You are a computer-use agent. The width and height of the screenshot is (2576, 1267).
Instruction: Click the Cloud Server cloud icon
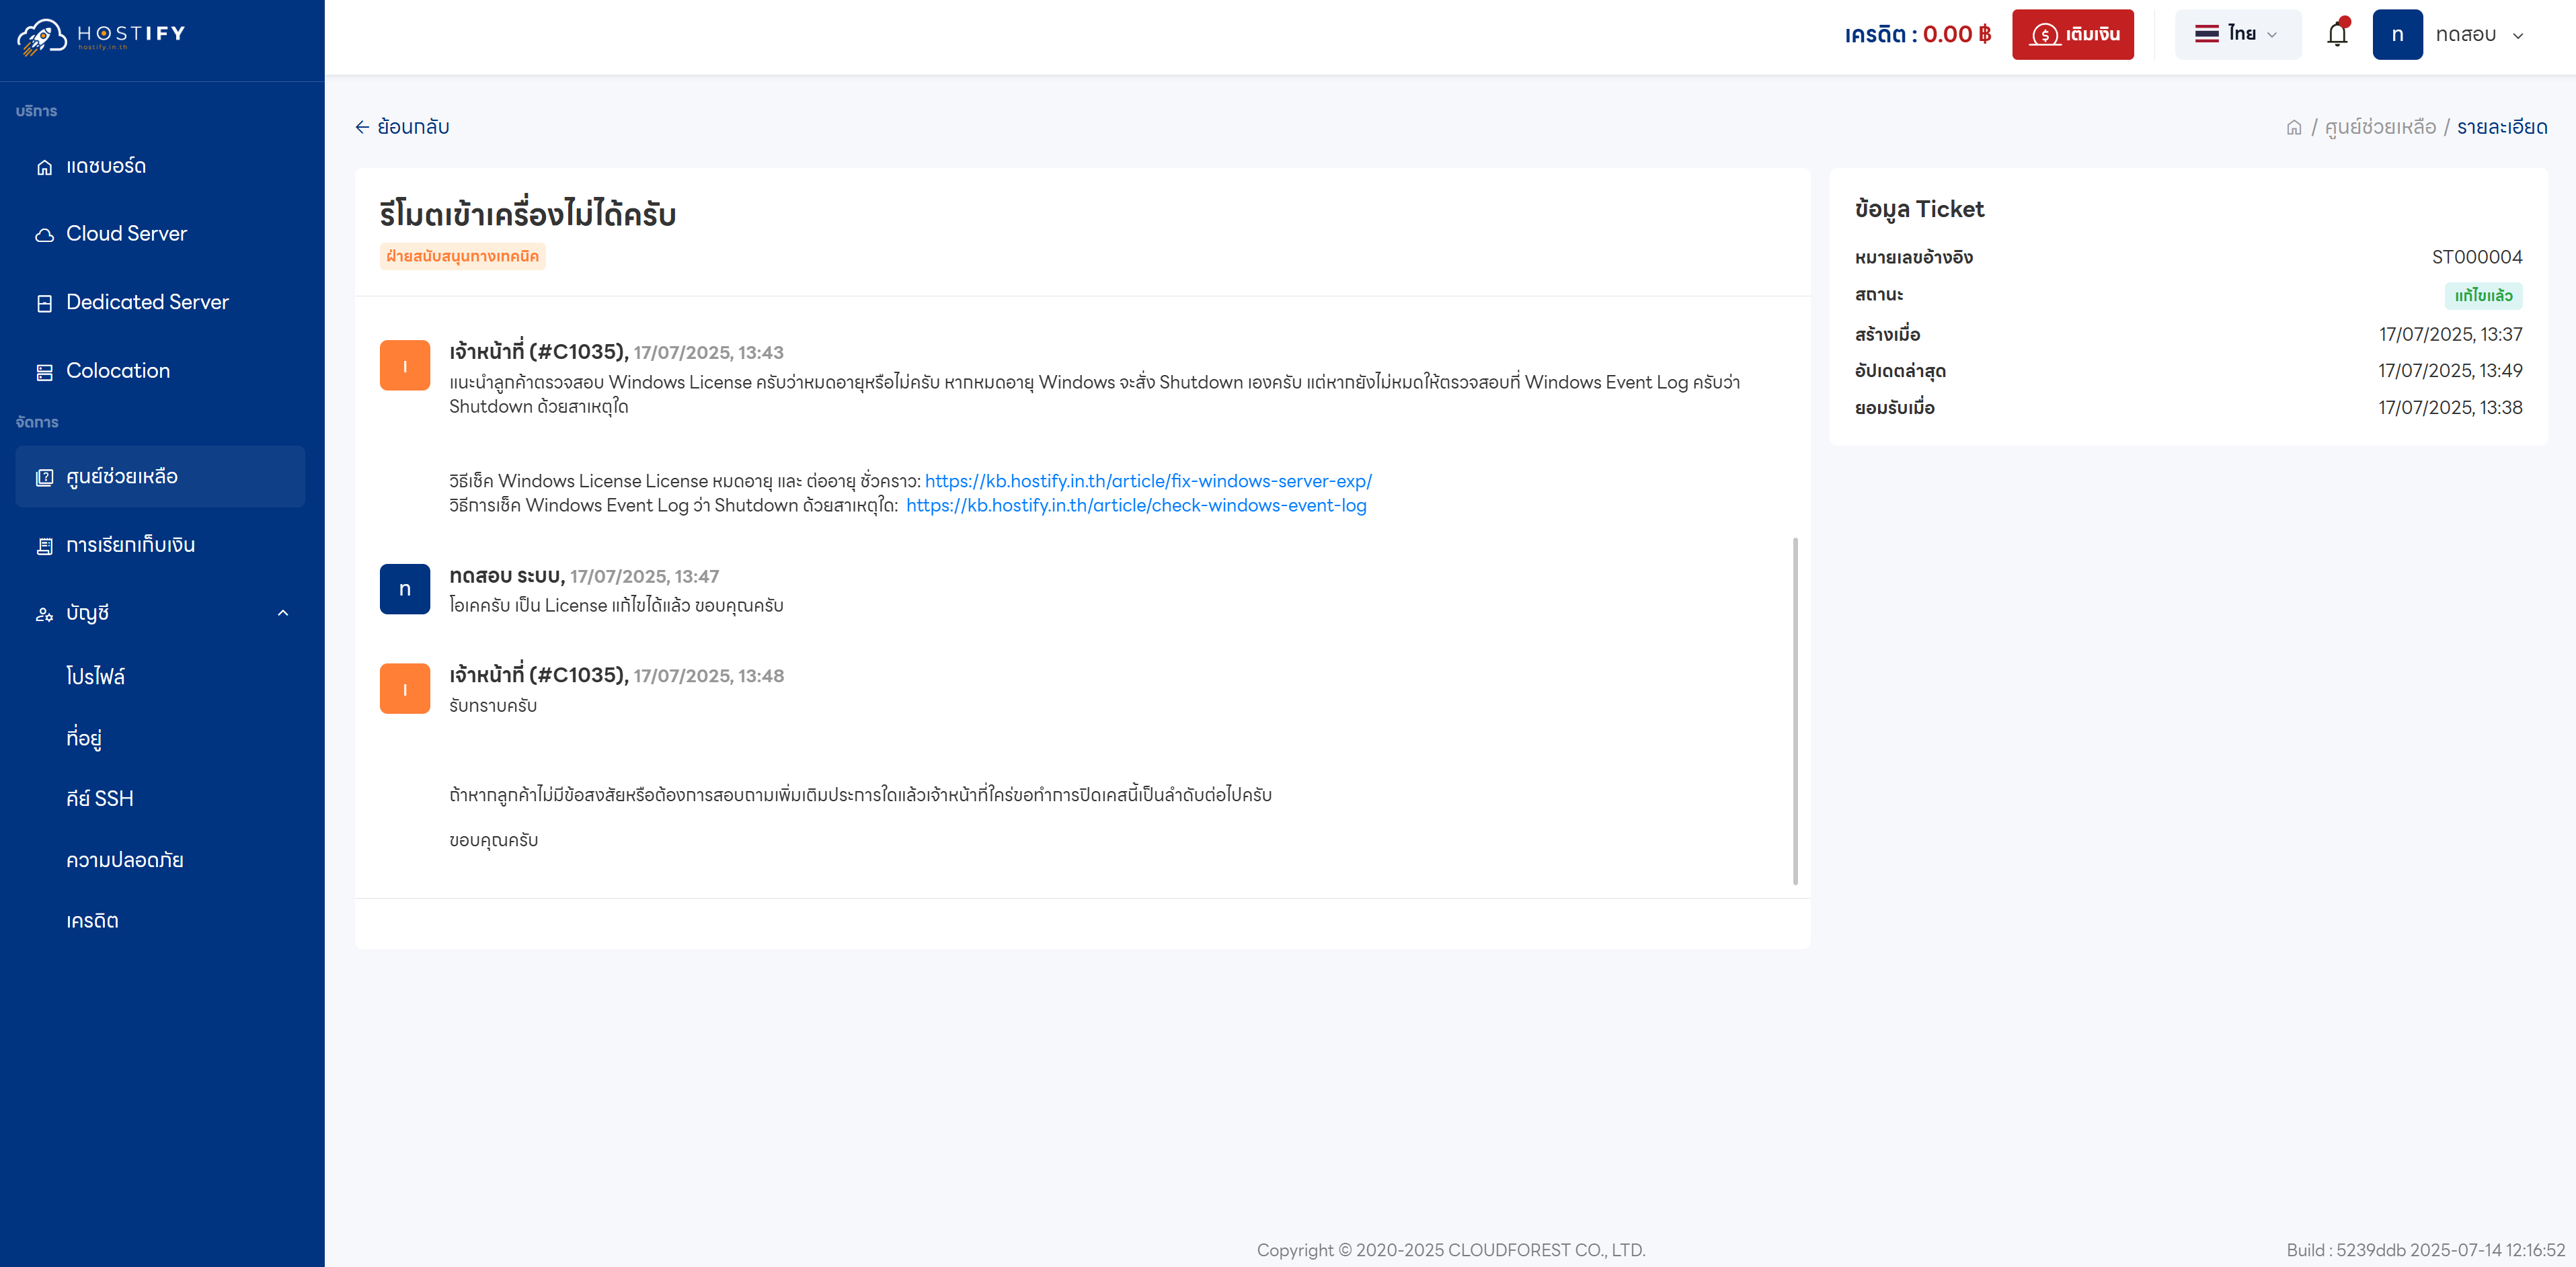[x=45, y=235]
